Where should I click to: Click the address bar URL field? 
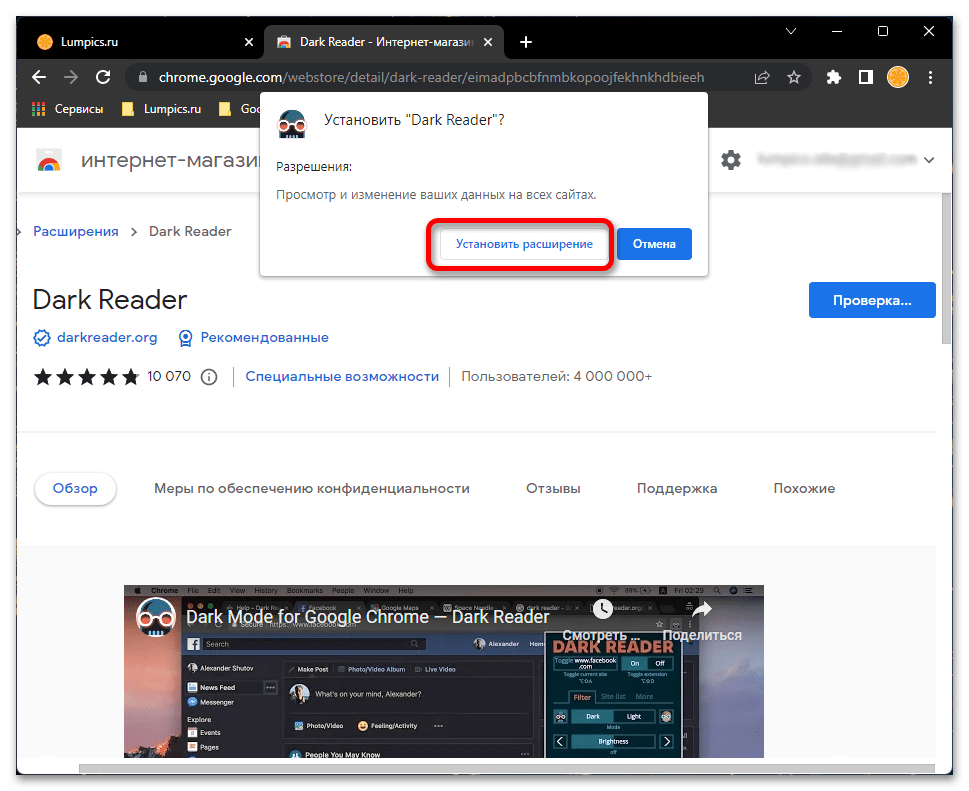[431, 77]
